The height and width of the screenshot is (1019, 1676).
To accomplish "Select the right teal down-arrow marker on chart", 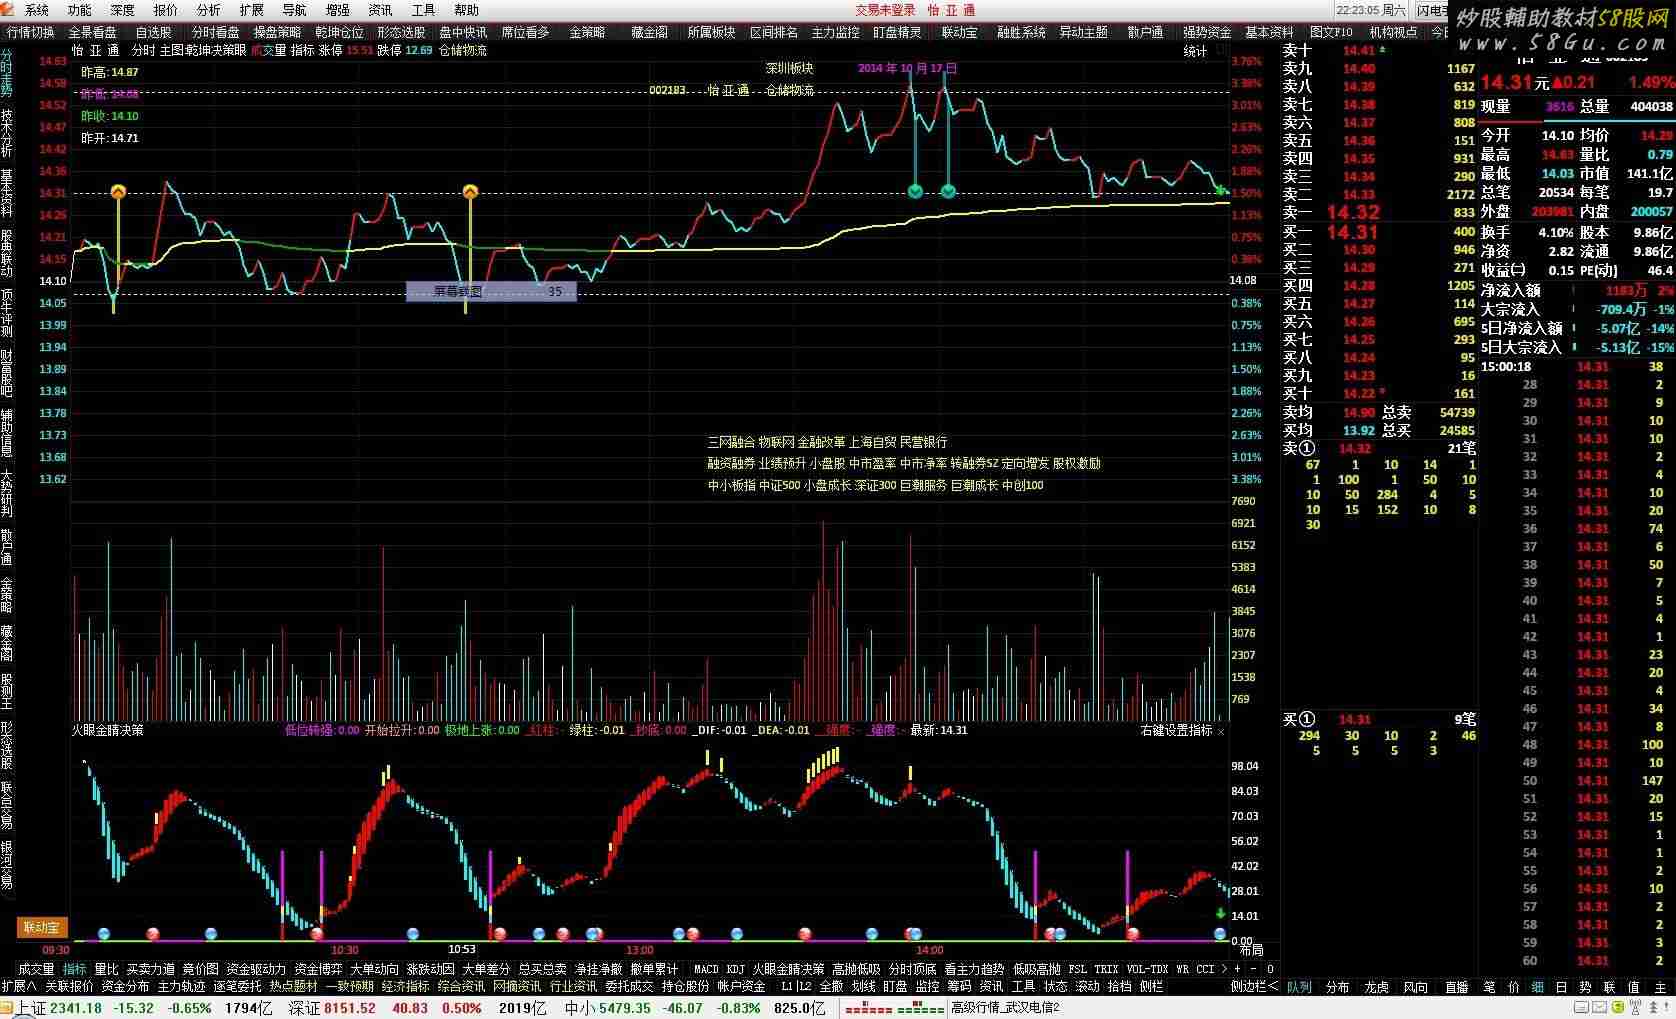I will coord(948,191).
